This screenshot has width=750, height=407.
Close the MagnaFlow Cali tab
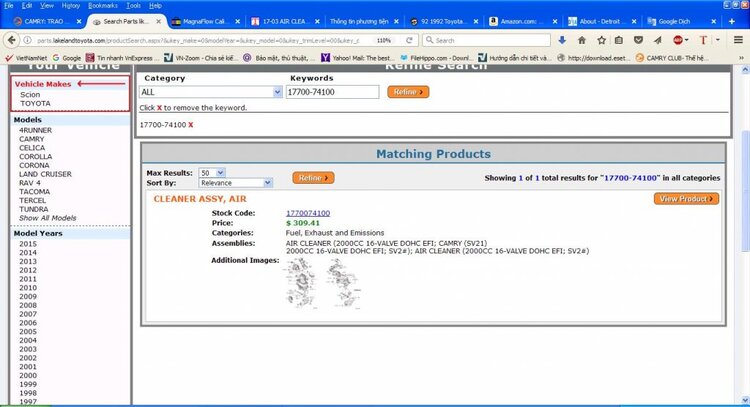tap(237, 22)
